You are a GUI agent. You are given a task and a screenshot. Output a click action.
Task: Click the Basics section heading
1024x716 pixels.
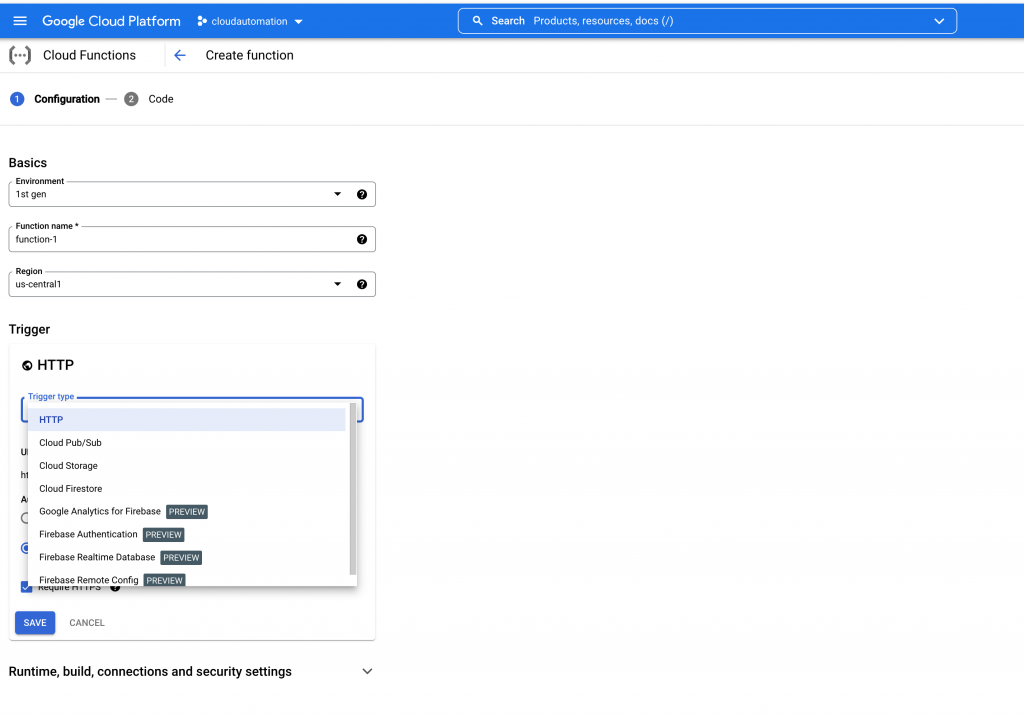28,163
